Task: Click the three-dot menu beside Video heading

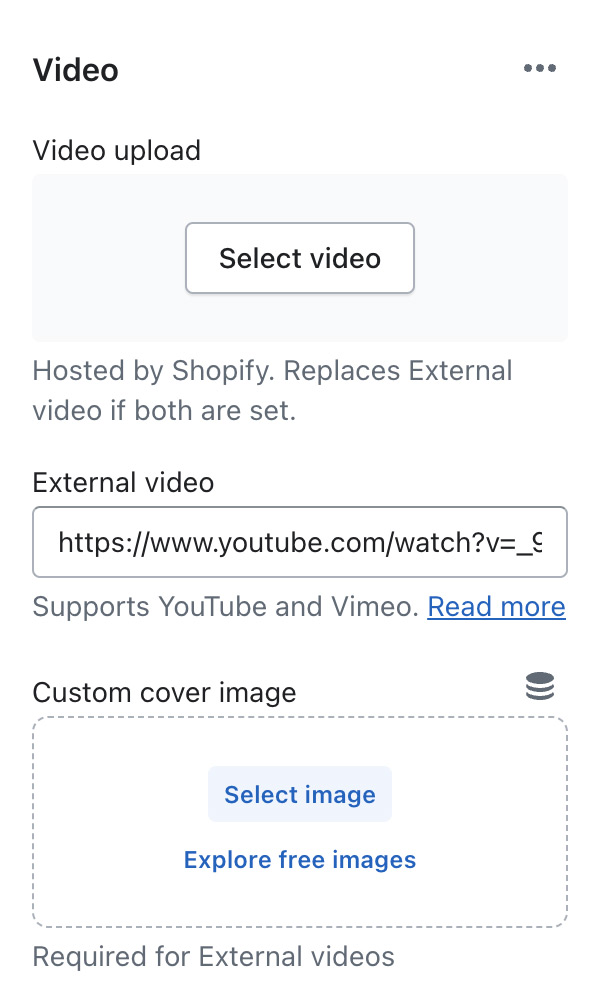Action: click(540, 68)
